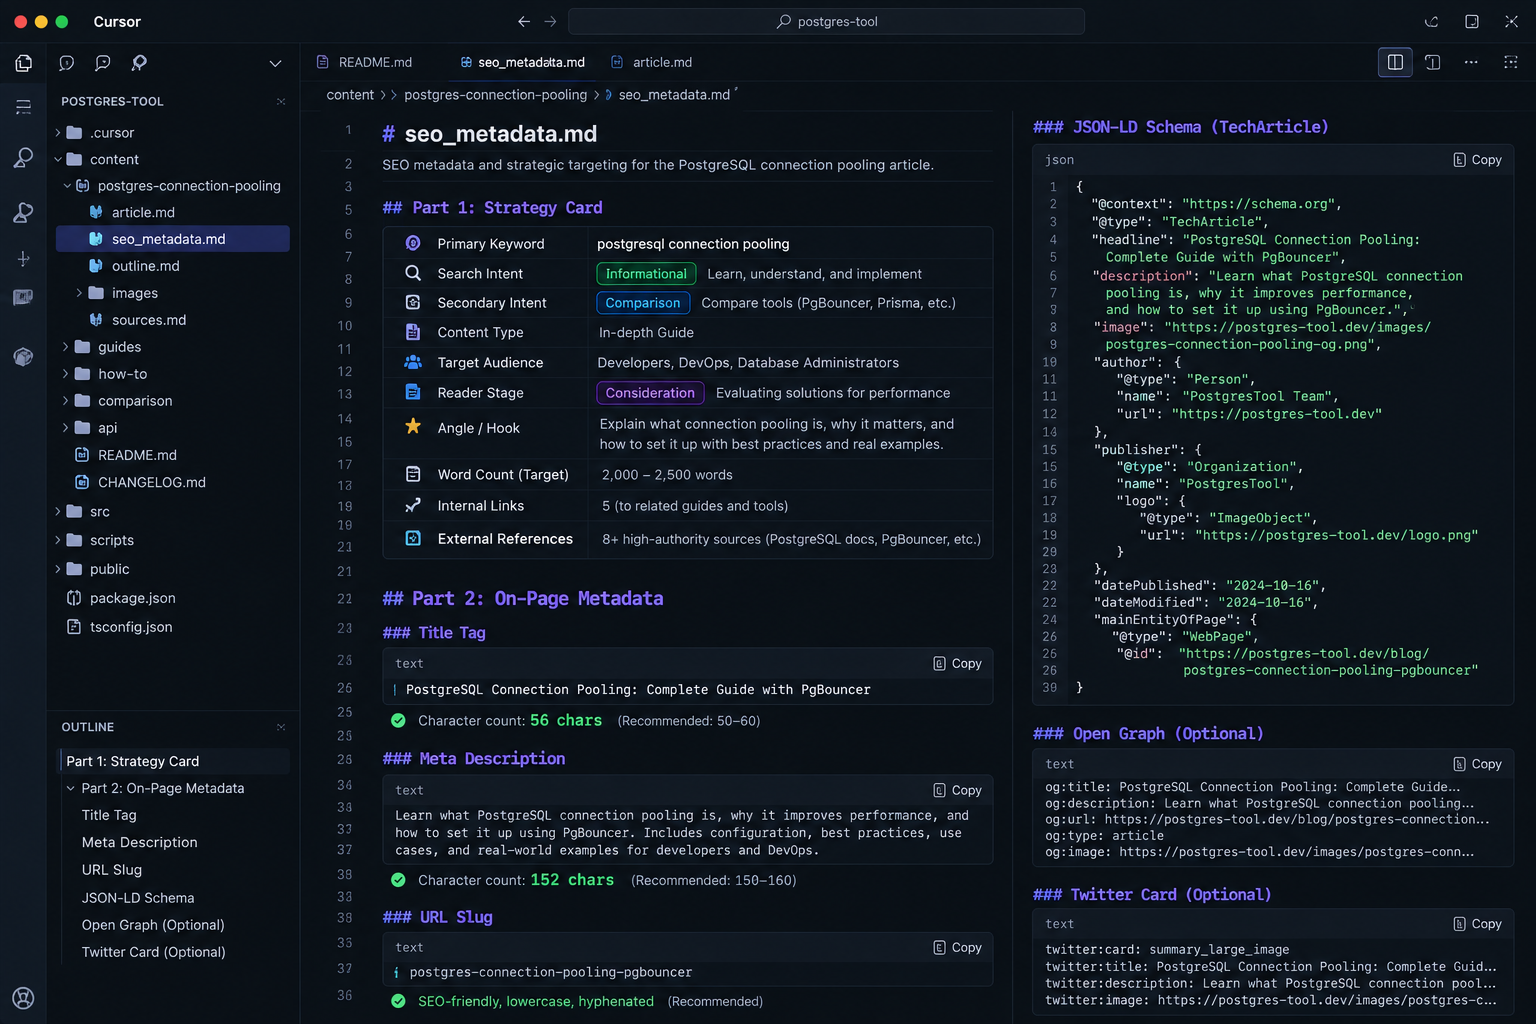Click the Informational intent badge

pyautogui.click(x=646, y=274)
